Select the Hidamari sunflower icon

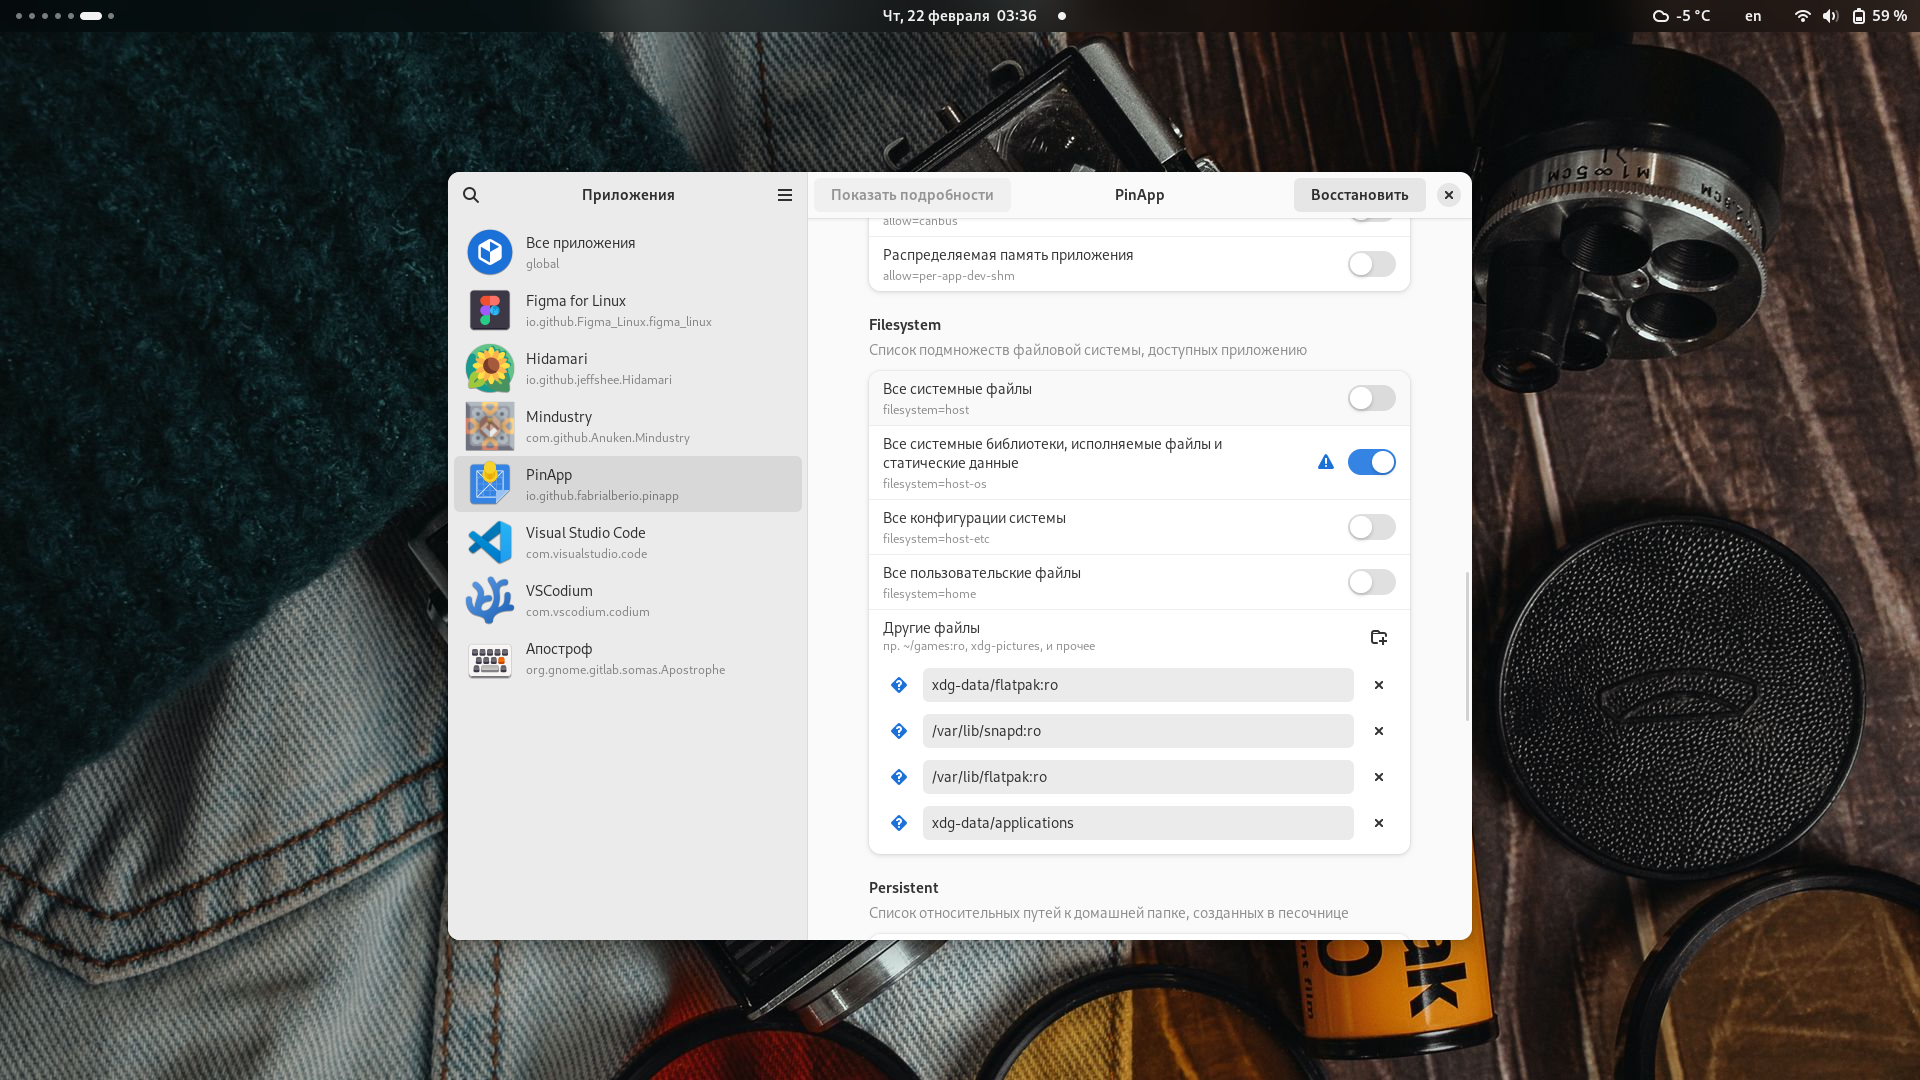click(x=490, y=368)
